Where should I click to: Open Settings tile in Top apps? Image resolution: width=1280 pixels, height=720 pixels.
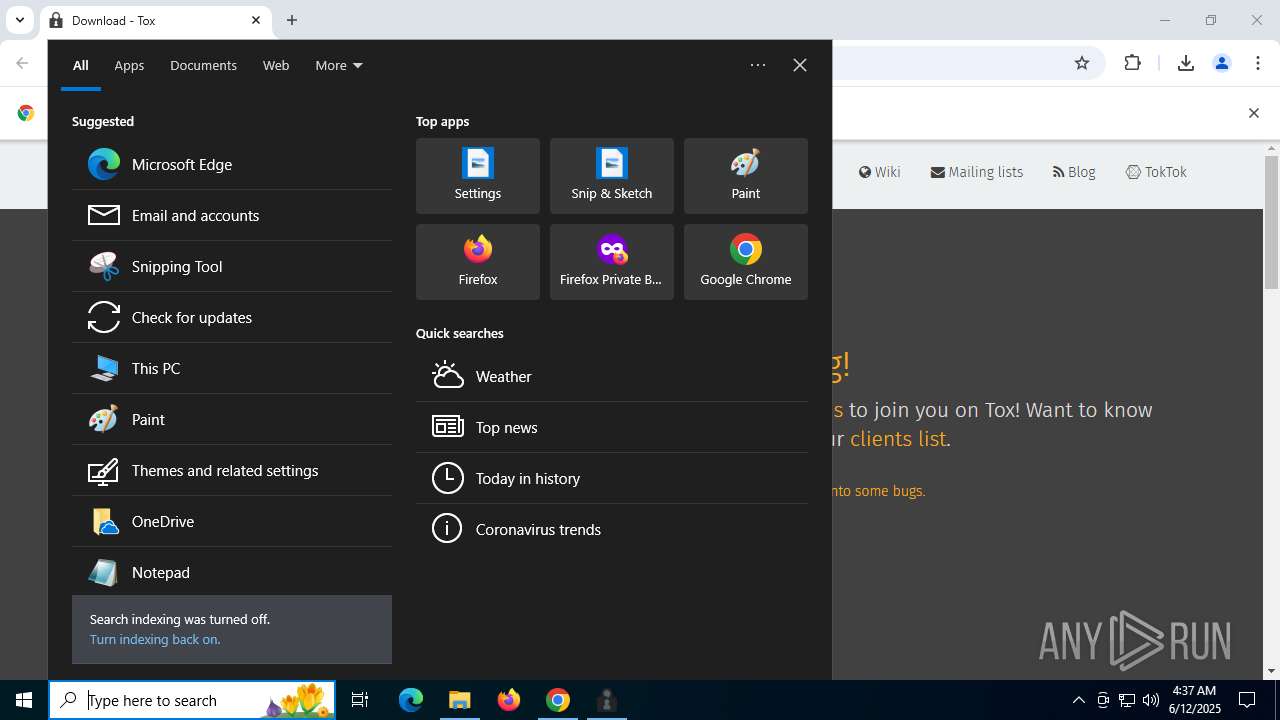point(478,176)
